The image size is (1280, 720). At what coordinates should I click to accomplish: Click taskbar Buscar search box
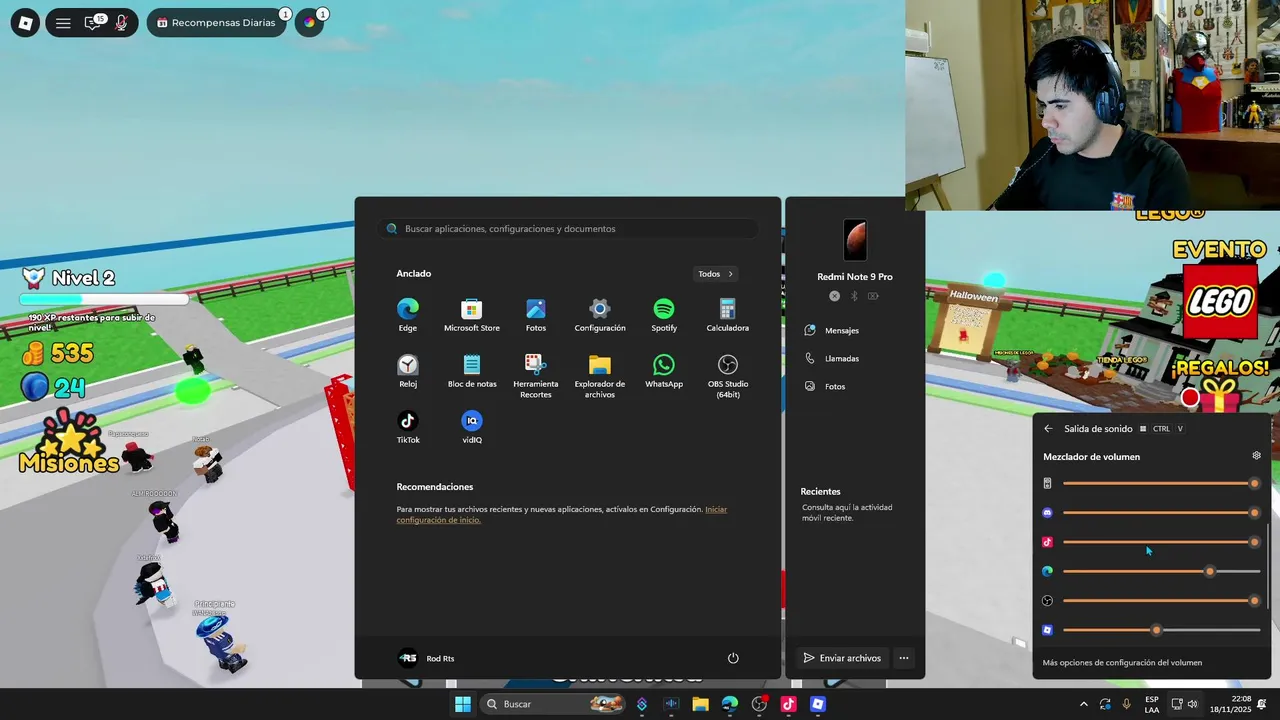pos(553,704)
